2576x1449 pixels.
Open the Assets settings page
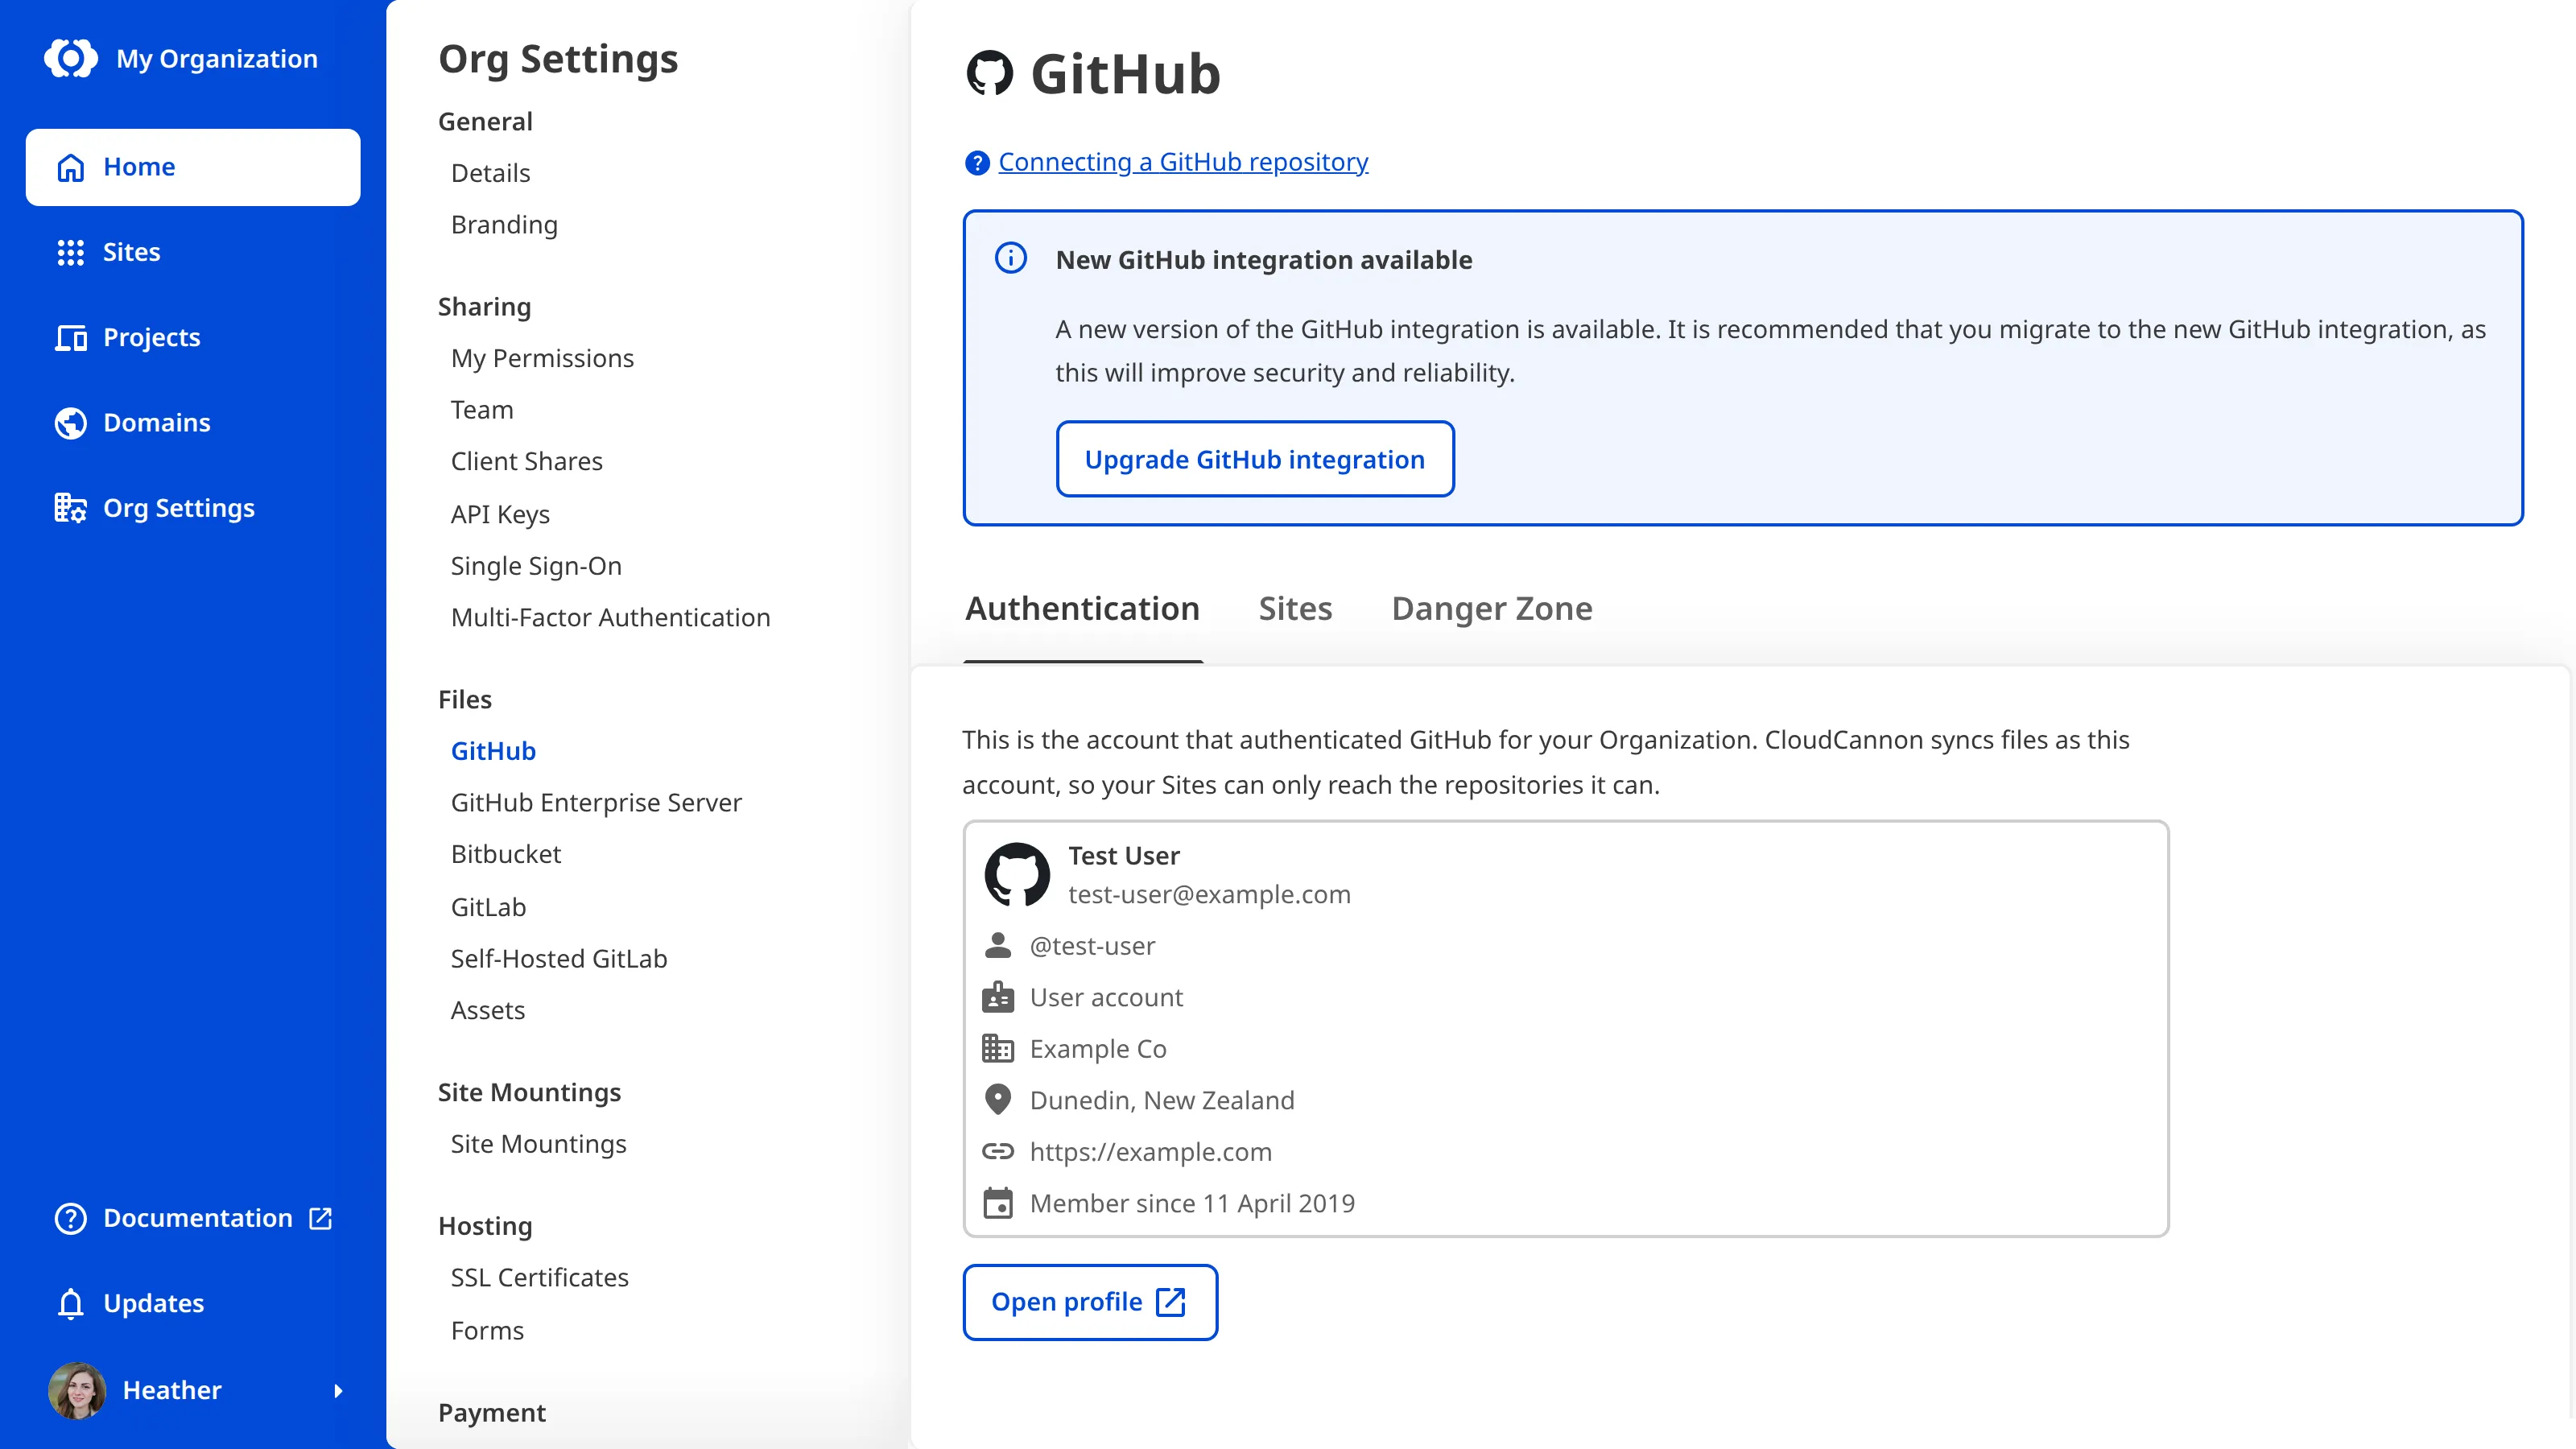tap(487, 1010)
